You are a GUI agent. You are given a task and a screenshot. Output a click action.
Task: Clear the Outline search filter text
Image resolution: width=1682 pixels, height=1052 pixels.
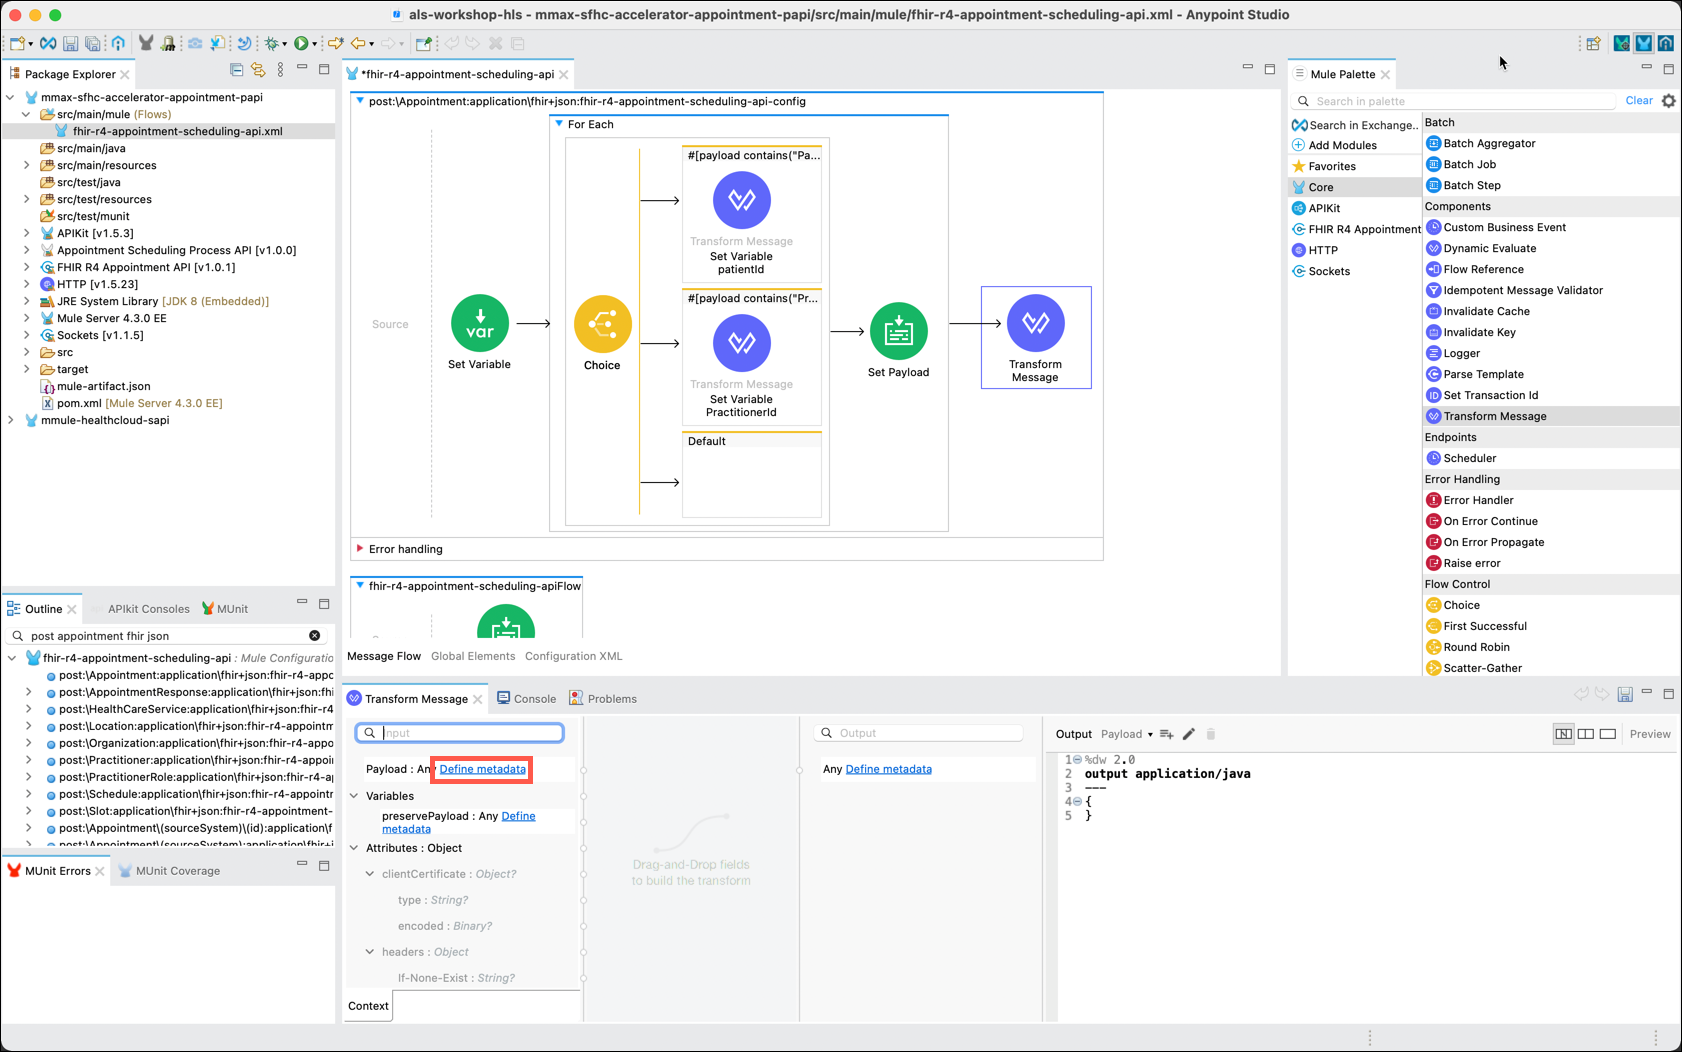(x=314, y=636)
